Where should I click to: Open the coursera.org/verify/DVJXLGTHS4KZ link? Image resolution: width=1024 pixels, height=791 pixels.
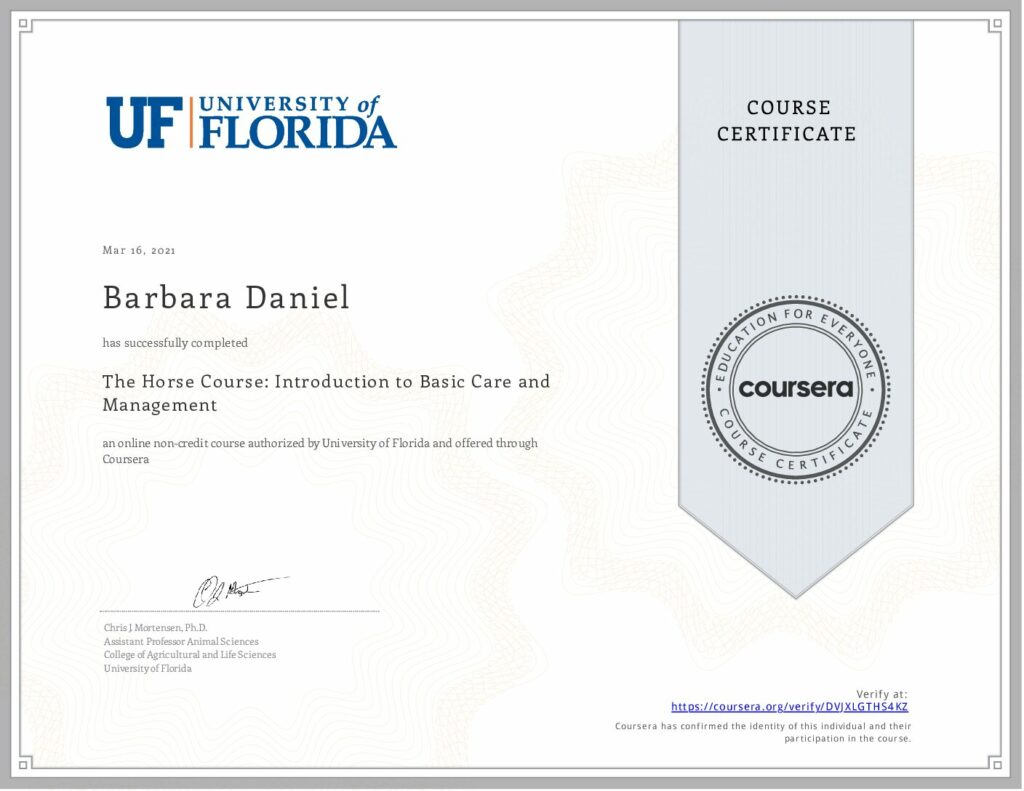pos(789,707)
